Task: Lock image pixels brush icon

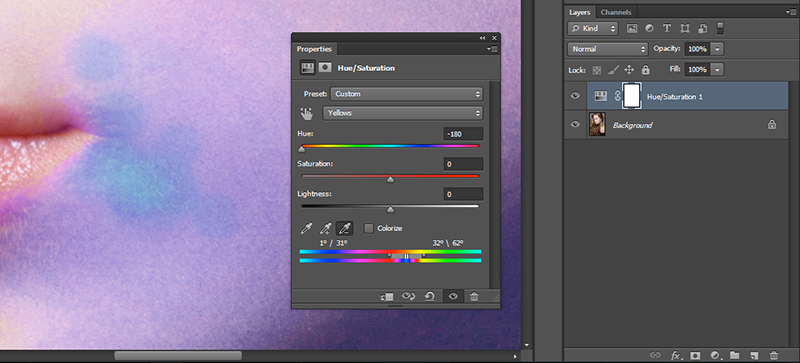Action: click(614, 69)
